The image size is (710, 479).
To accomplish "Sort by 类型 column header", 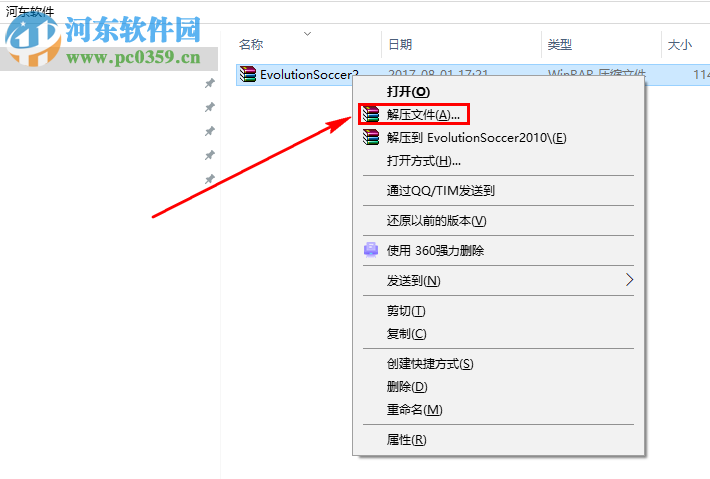I will coord(560,44).
